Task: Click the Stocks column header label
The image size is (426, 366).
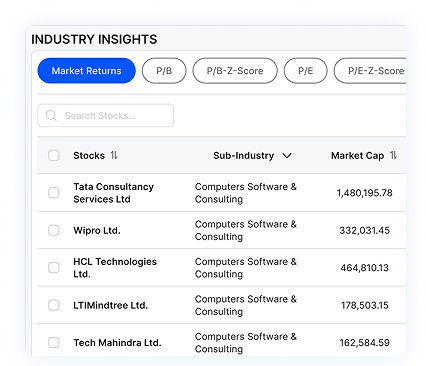Action: click(x=89, y=156)
